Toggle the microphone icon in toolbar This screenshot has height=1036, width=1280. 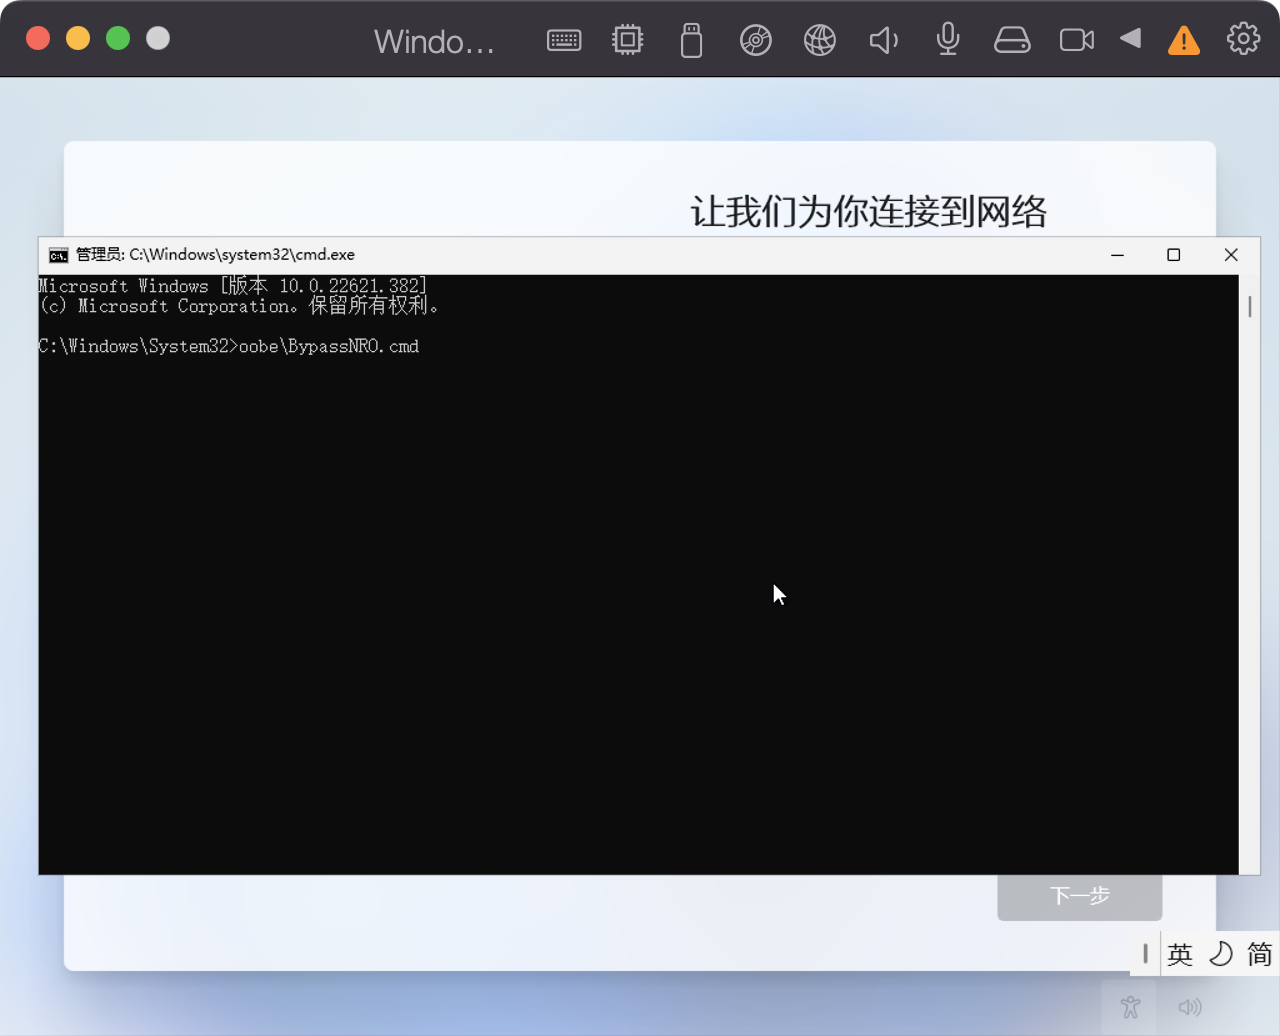tap(947, 40)
